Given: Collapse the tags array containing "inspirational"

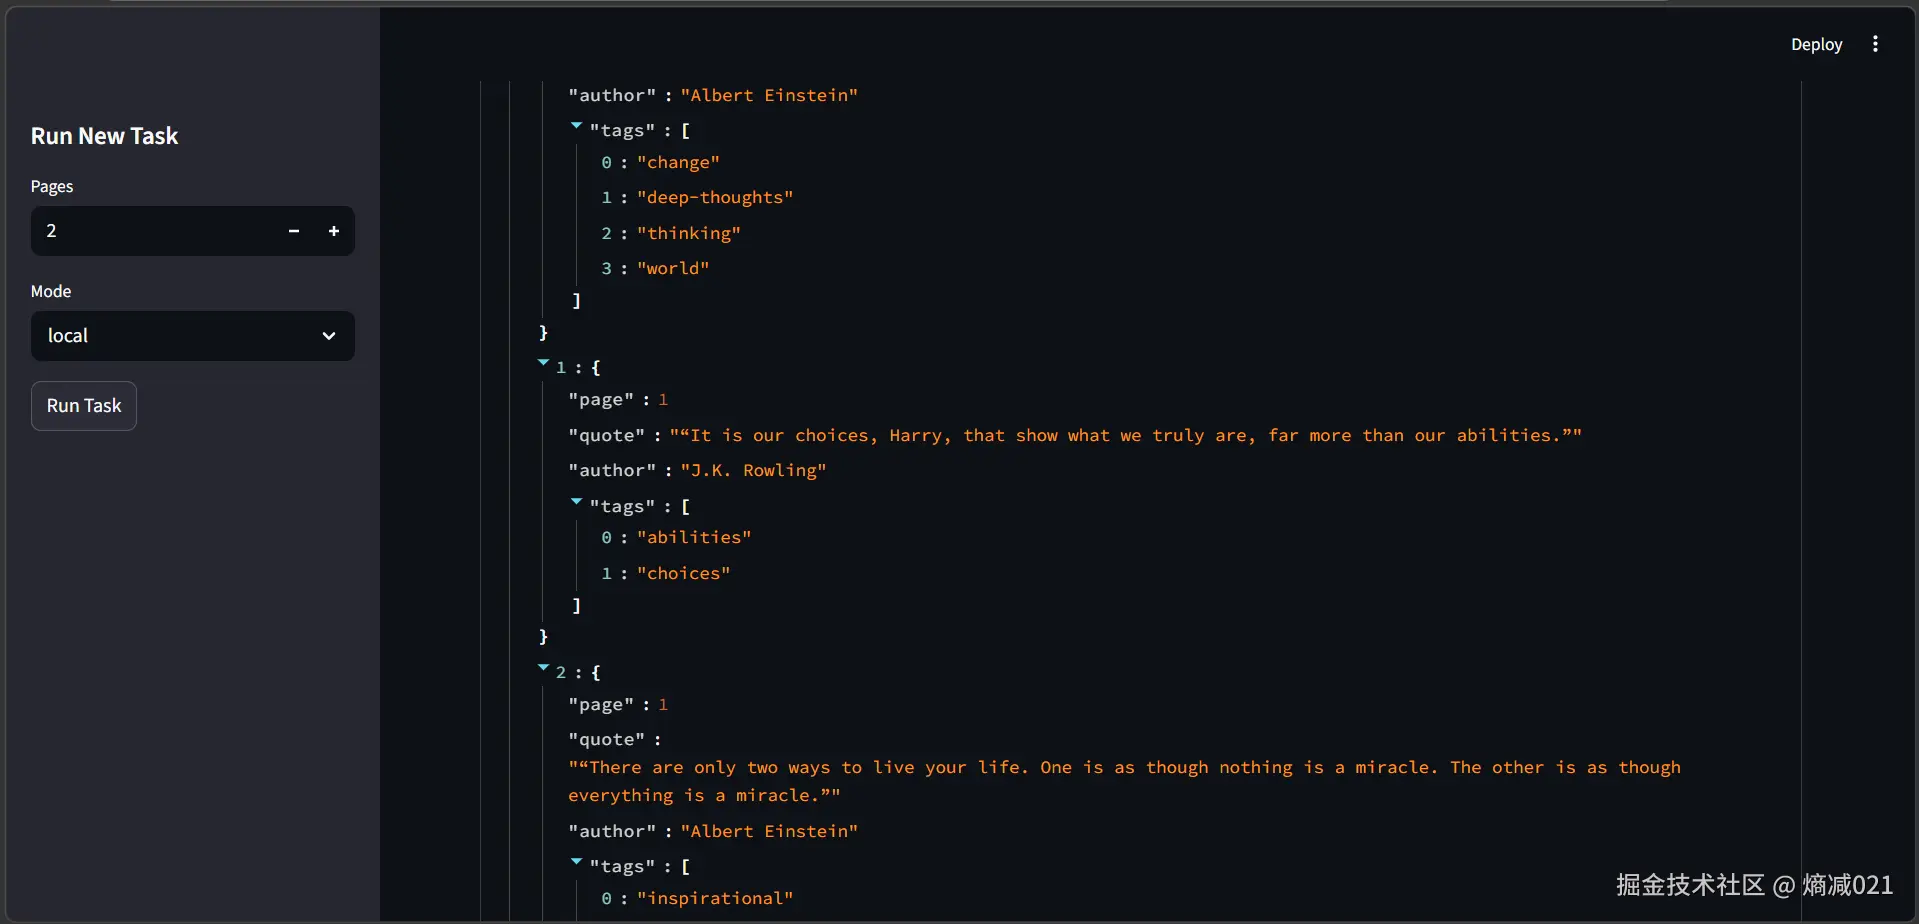Looking at the screenshot, I should pyautogui.click(x=577, y=862).
